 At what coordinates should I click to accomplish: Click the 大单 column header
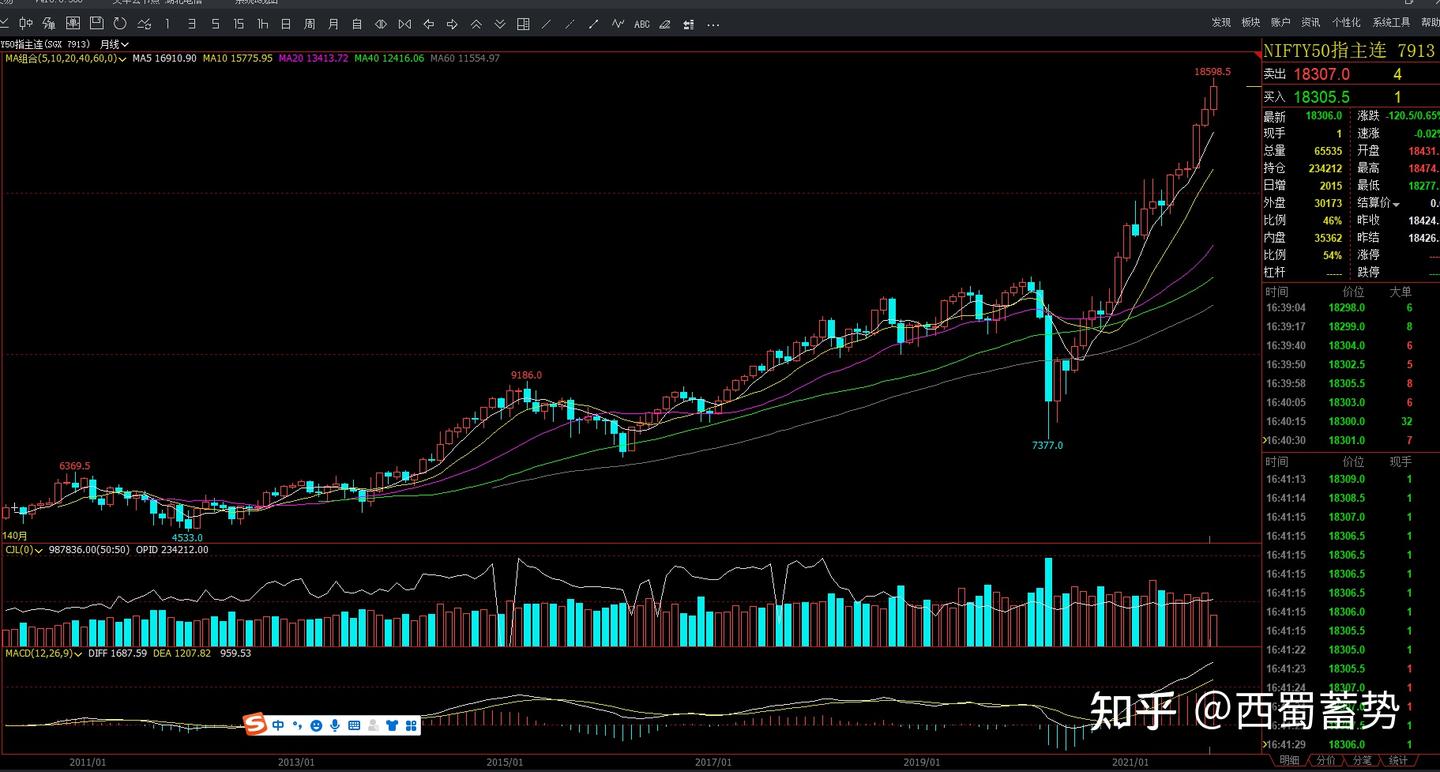1400,292
